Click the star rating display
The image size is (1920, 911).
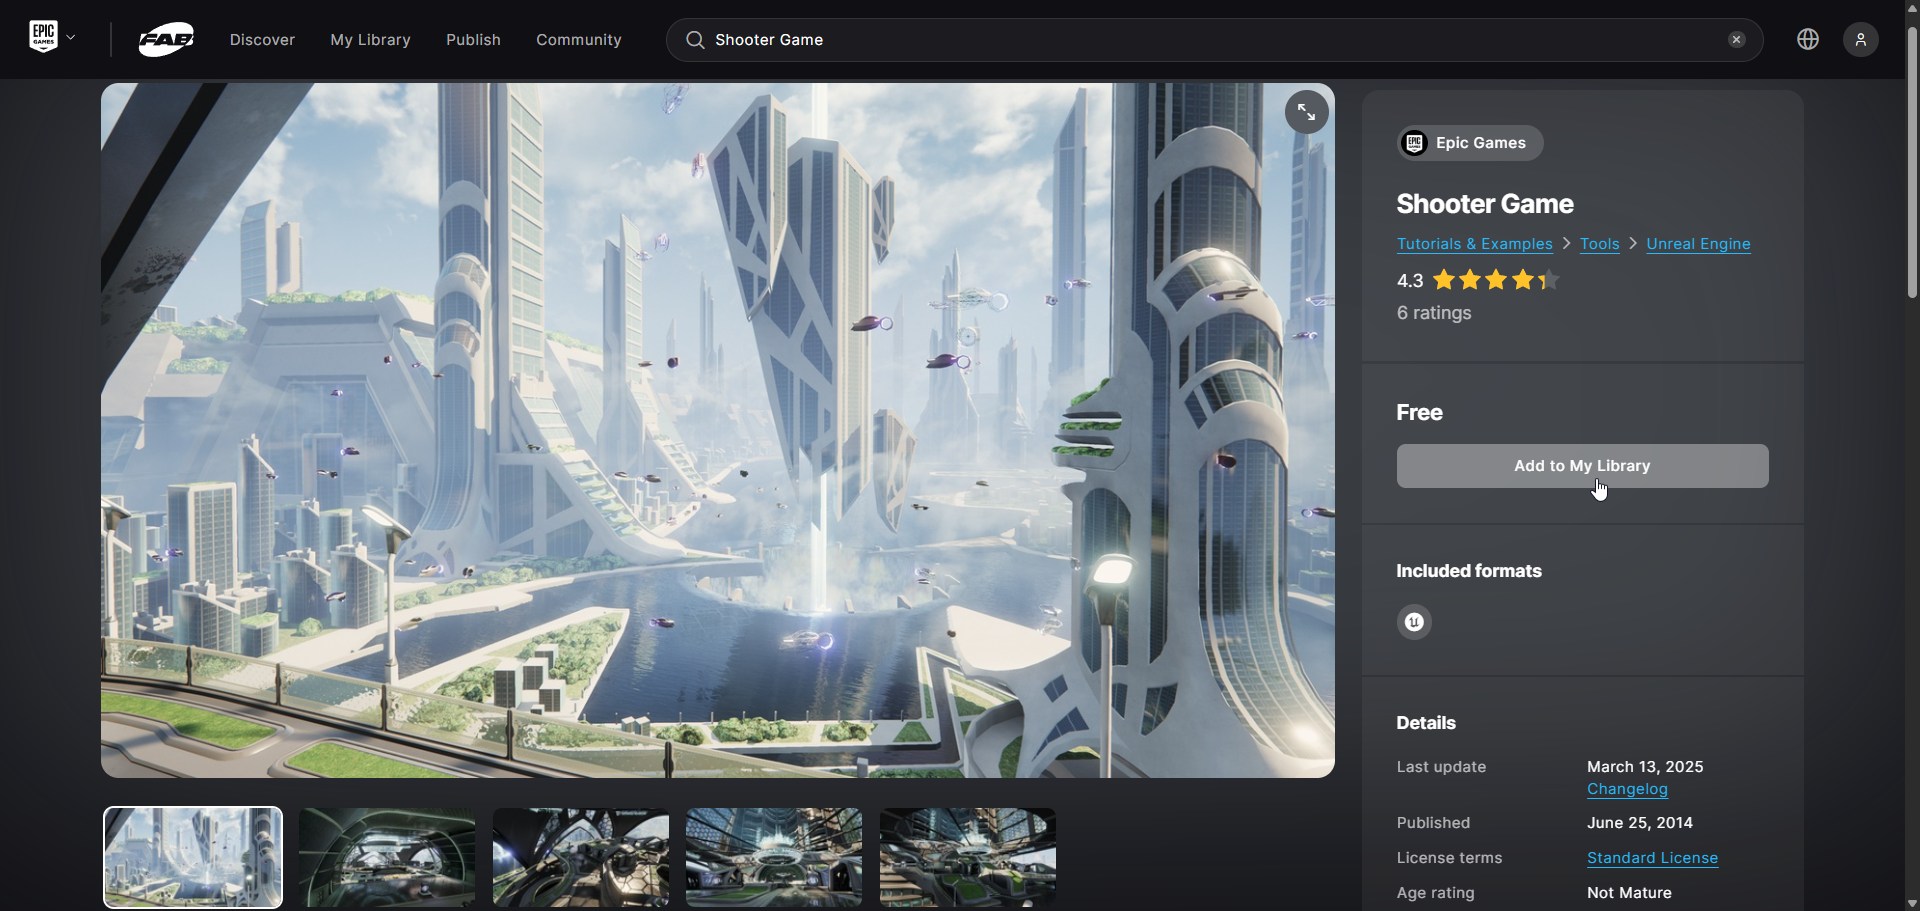1495,281
